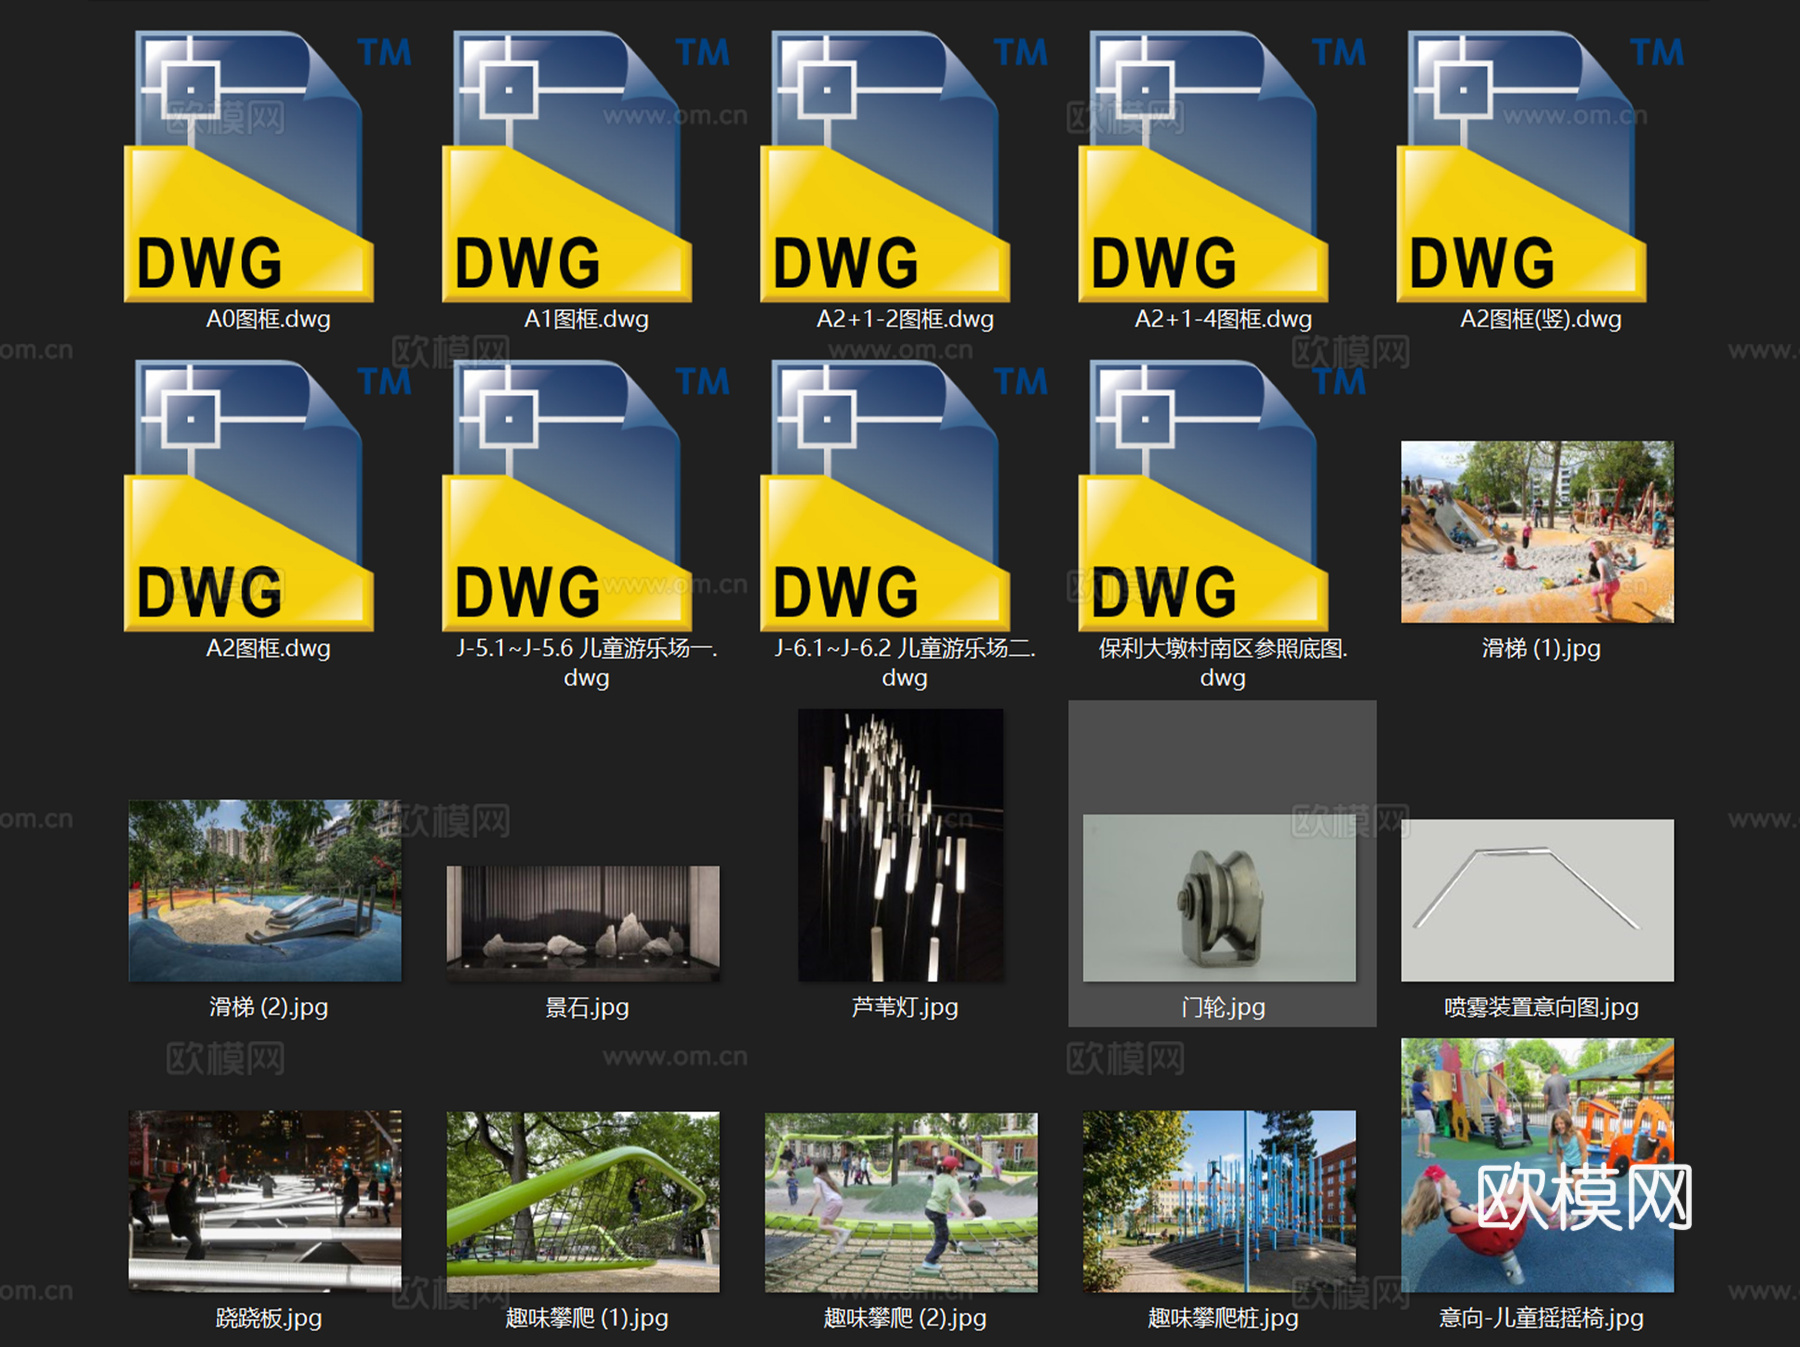Image resolution: width=1800 pixels, height=1347 pixels.
Task: Click the file name A2图框.dwg
Action: (268, 648)
